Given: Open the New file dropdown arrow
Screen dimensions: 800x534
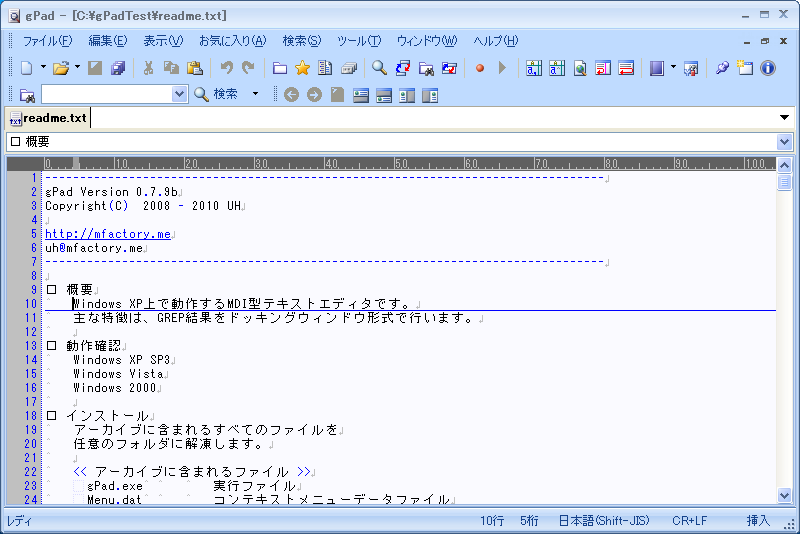Looking at the screenshot, I should [x=43, y=68].
